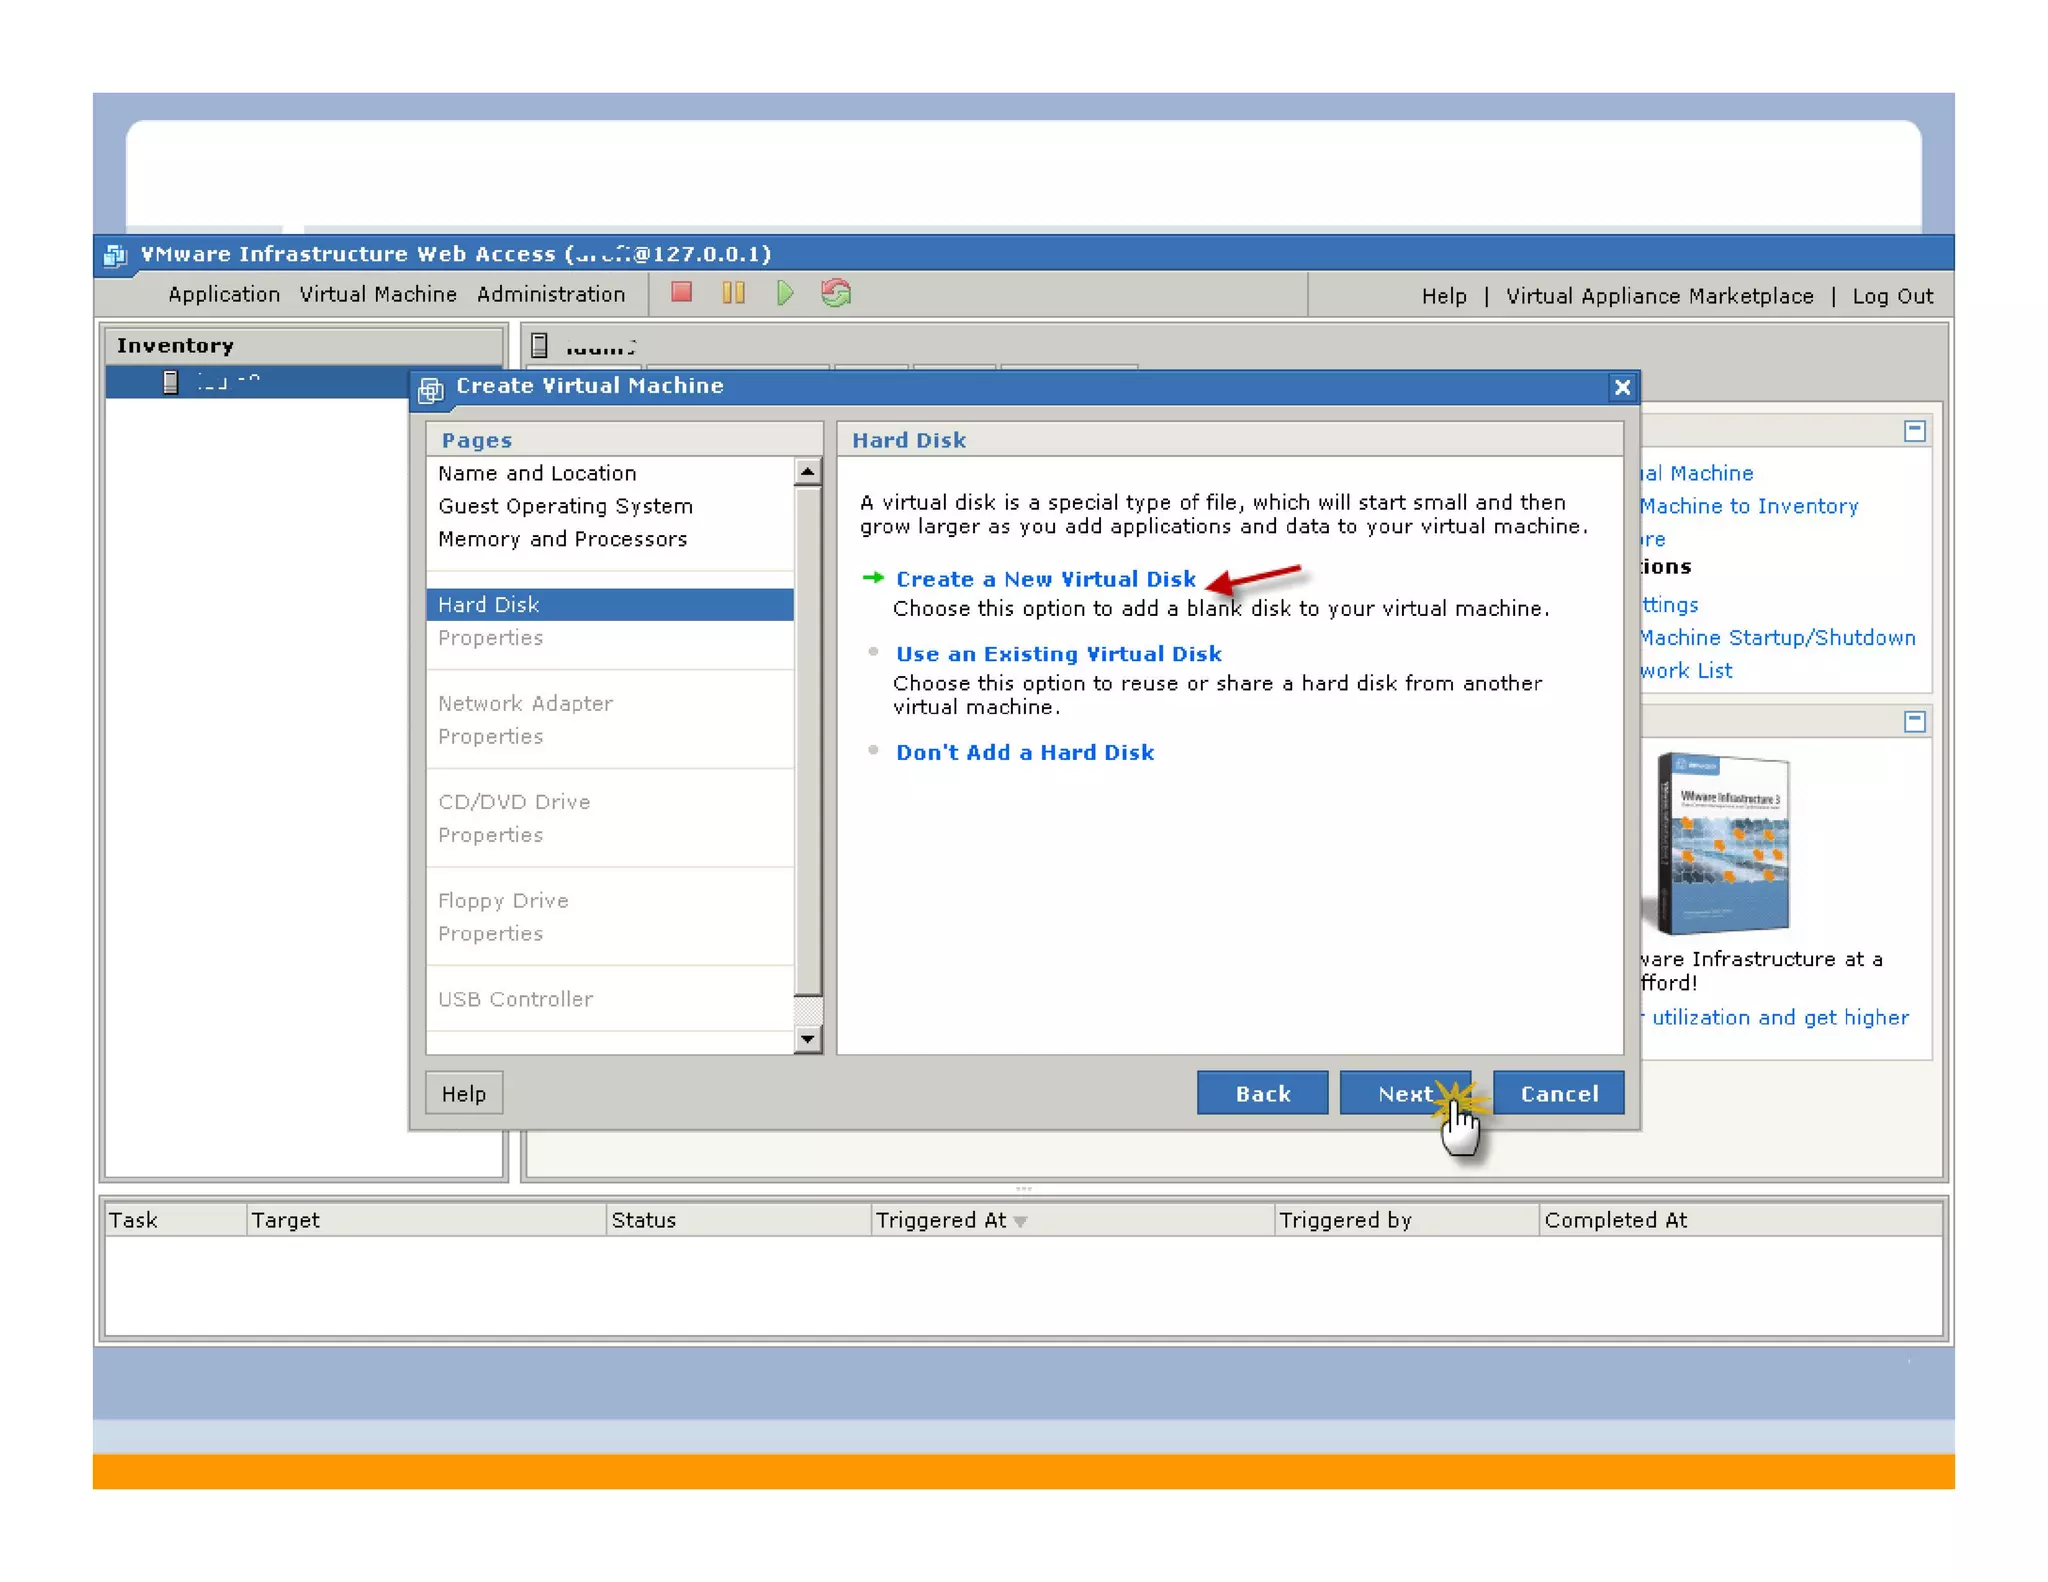This screenshot has width=2048, height=1582.
Task: Collapse the upper right commands panel
Action: click(x=1914, y=431)
